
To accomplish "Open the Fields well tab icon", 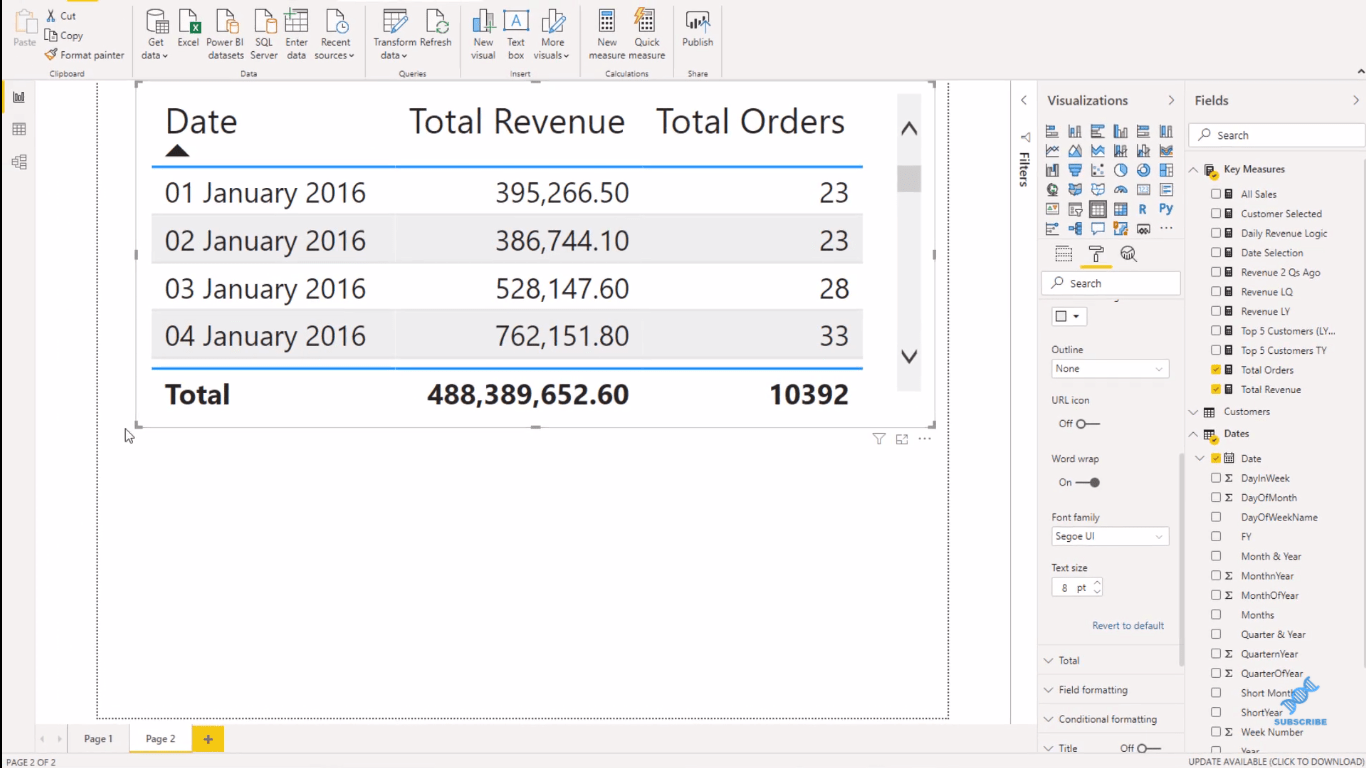I will [1064, 254].
